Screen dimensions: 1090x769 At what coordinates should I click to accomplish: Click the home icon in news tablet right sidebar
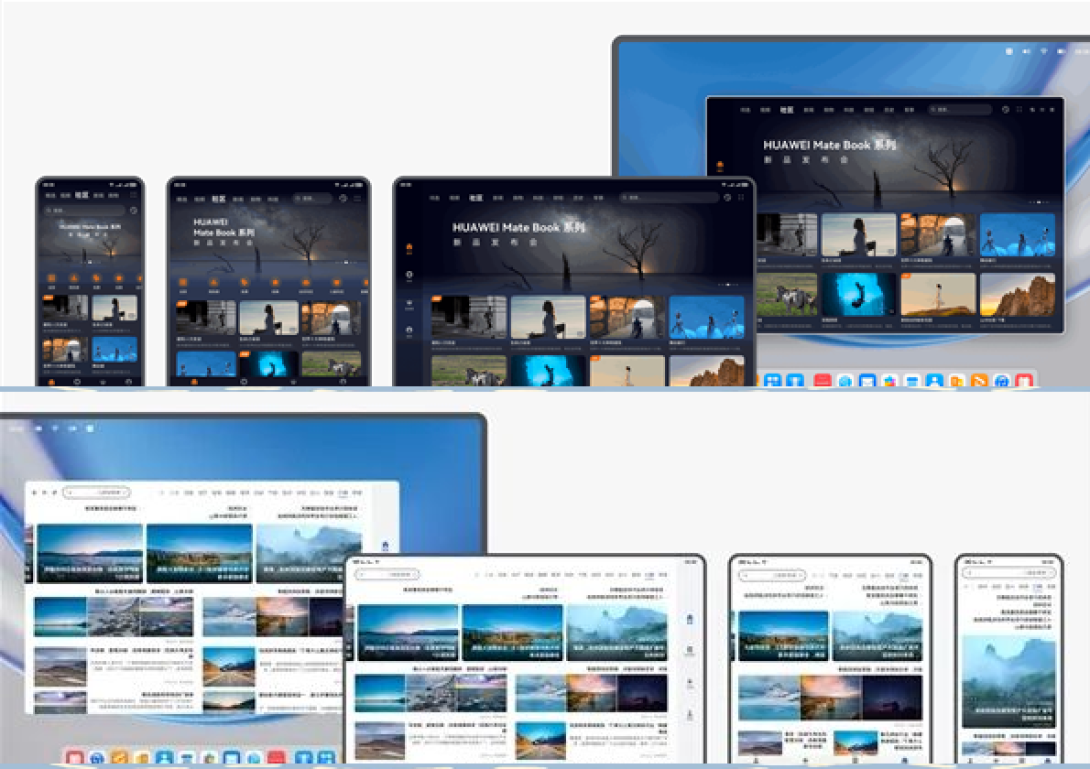[x=689, y=621]
